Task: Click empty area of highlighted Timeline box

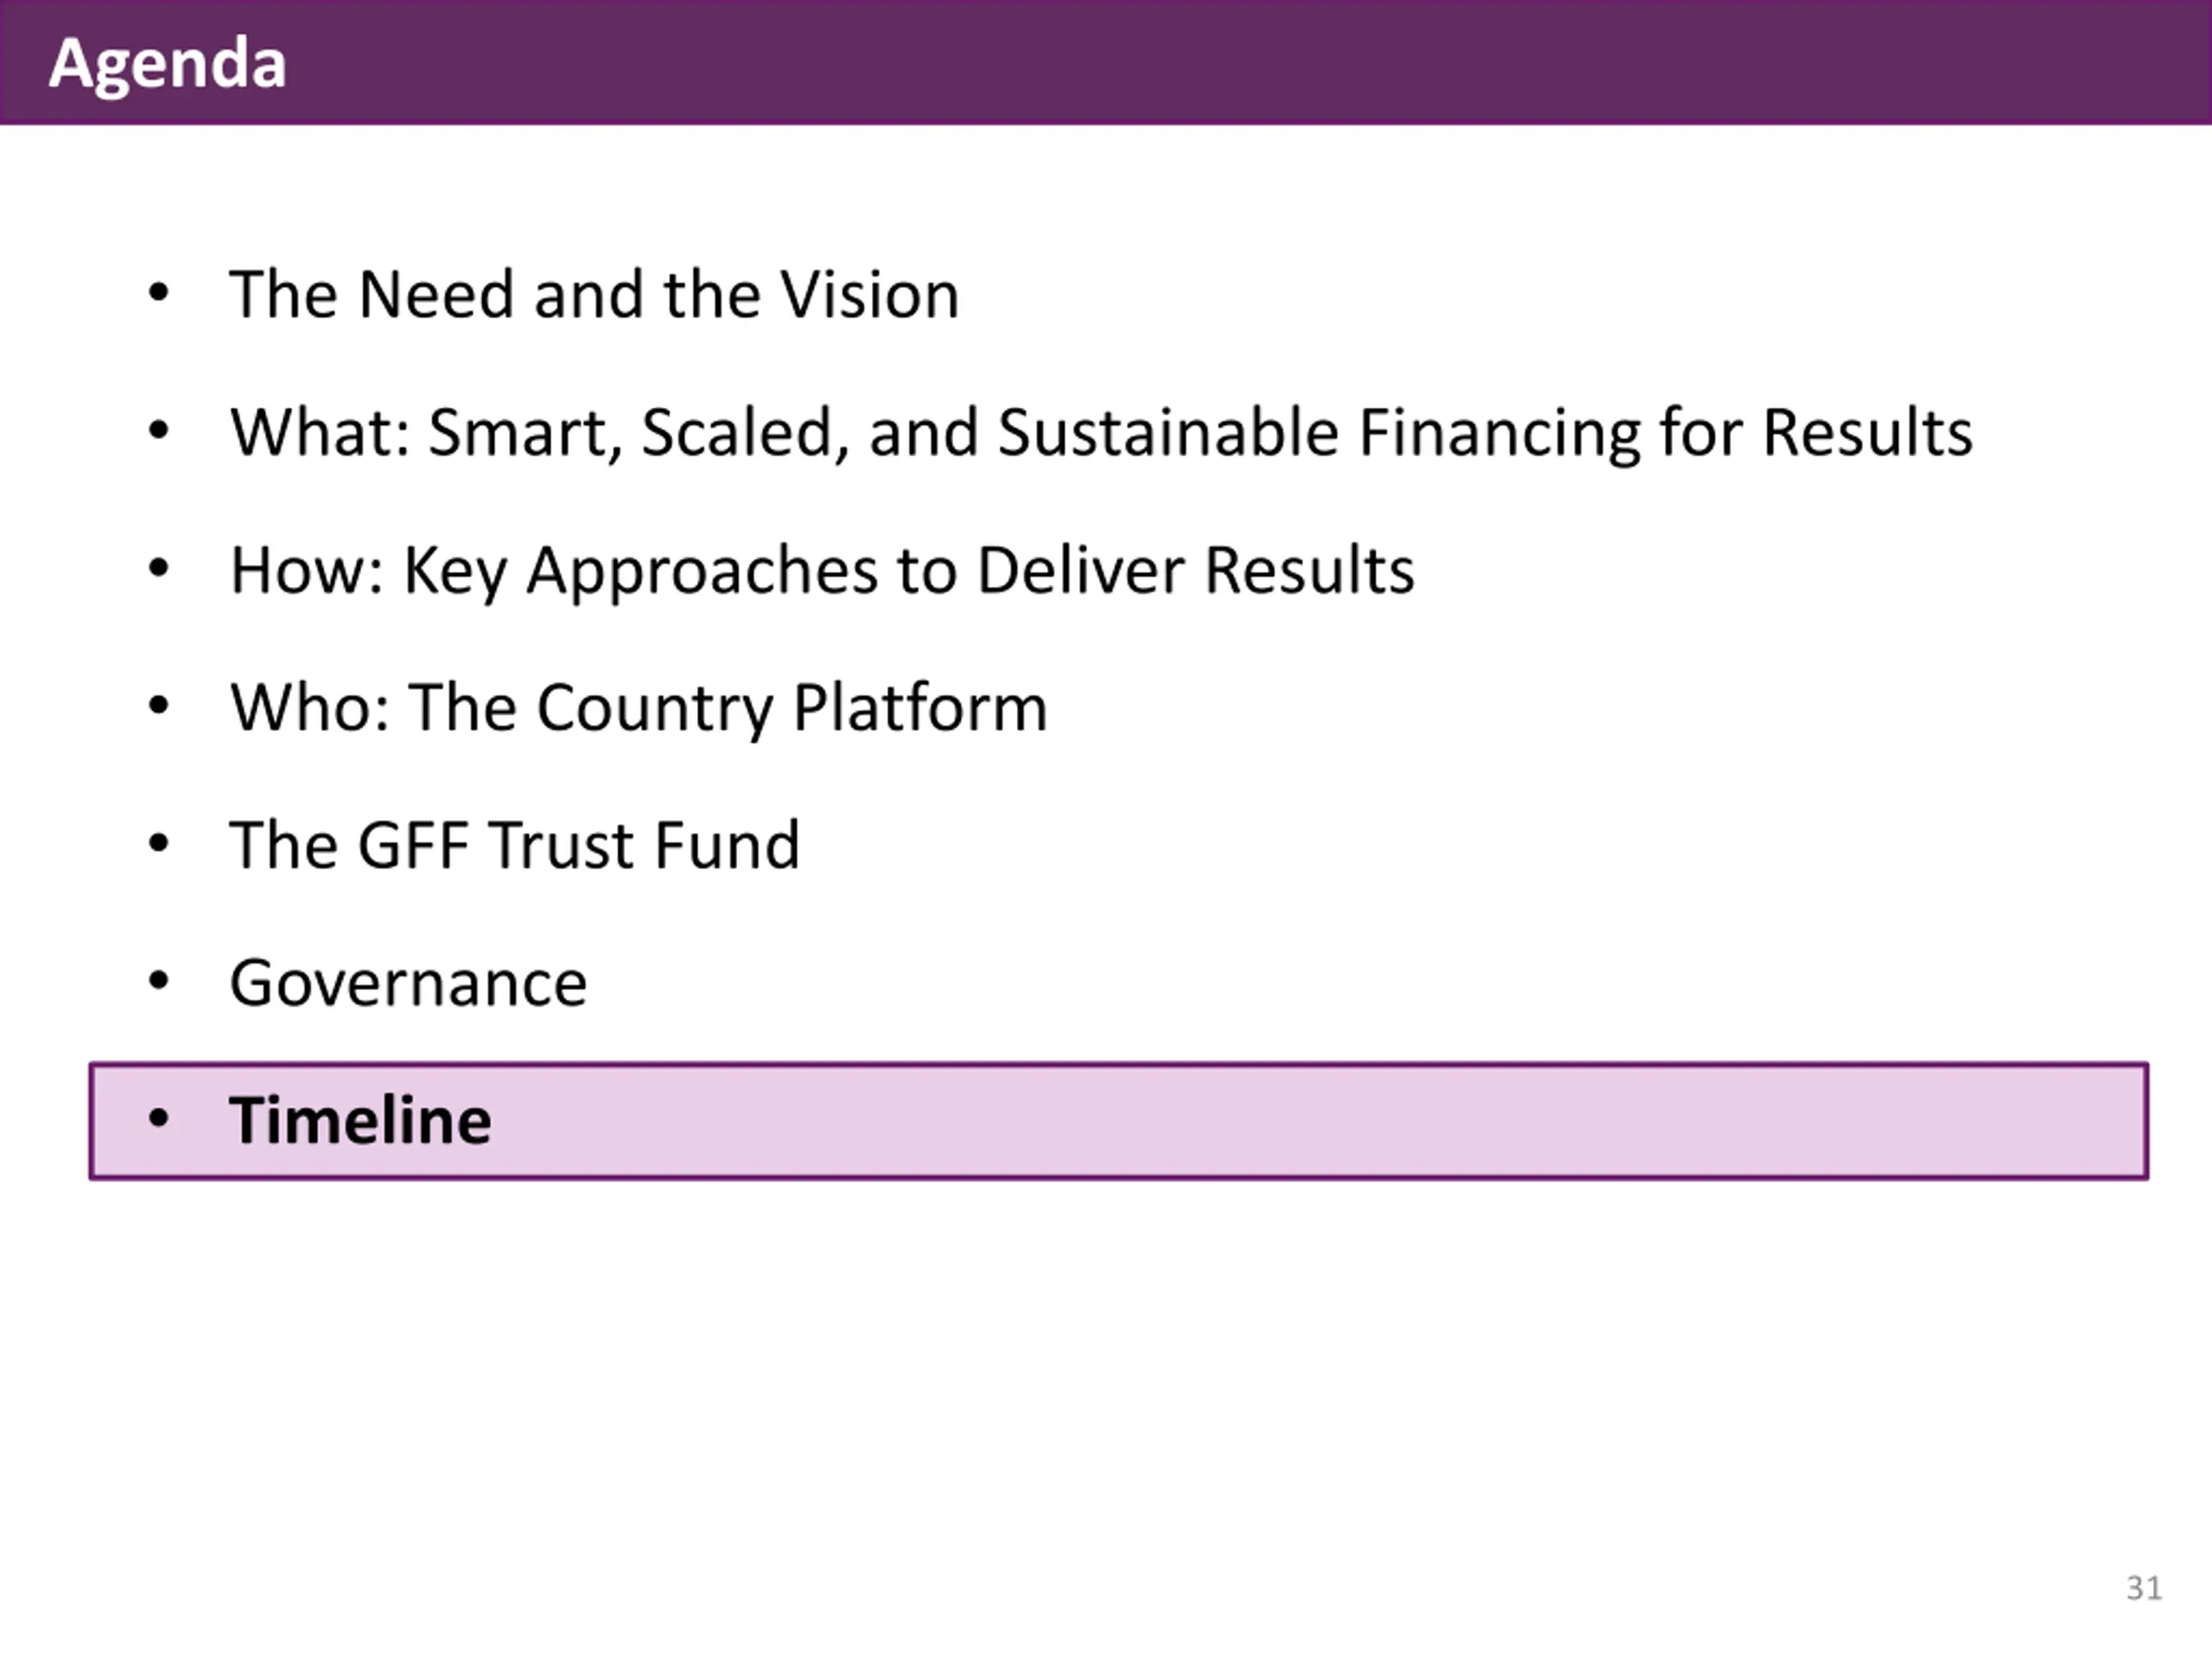Action: pos(1300,1121)
